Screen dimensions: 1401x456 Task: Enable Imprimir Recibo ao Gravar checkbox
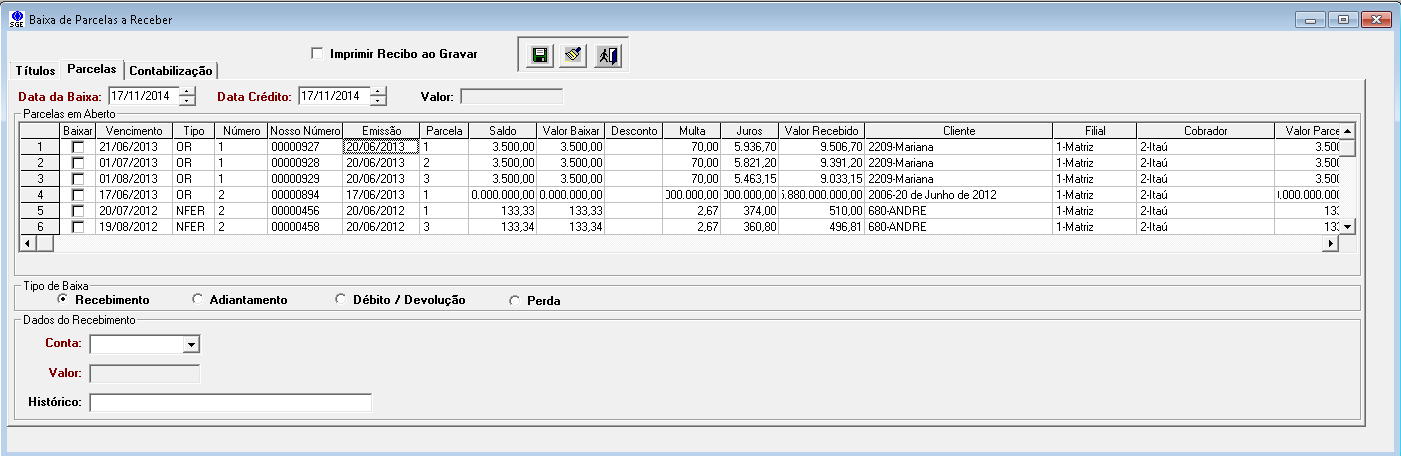[317, 53]
